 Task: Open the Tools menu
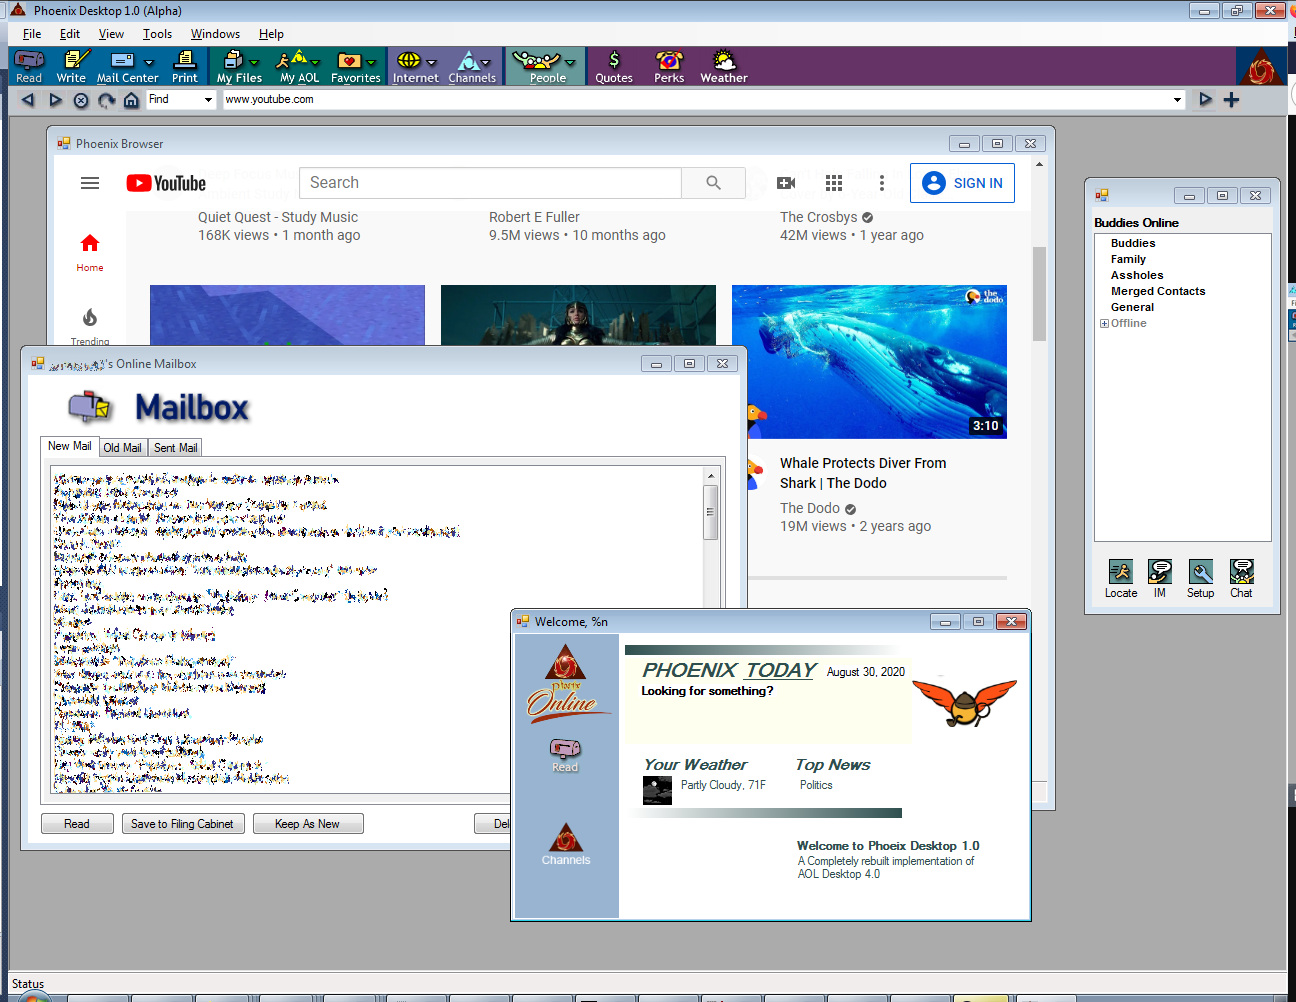pos(157,34)
